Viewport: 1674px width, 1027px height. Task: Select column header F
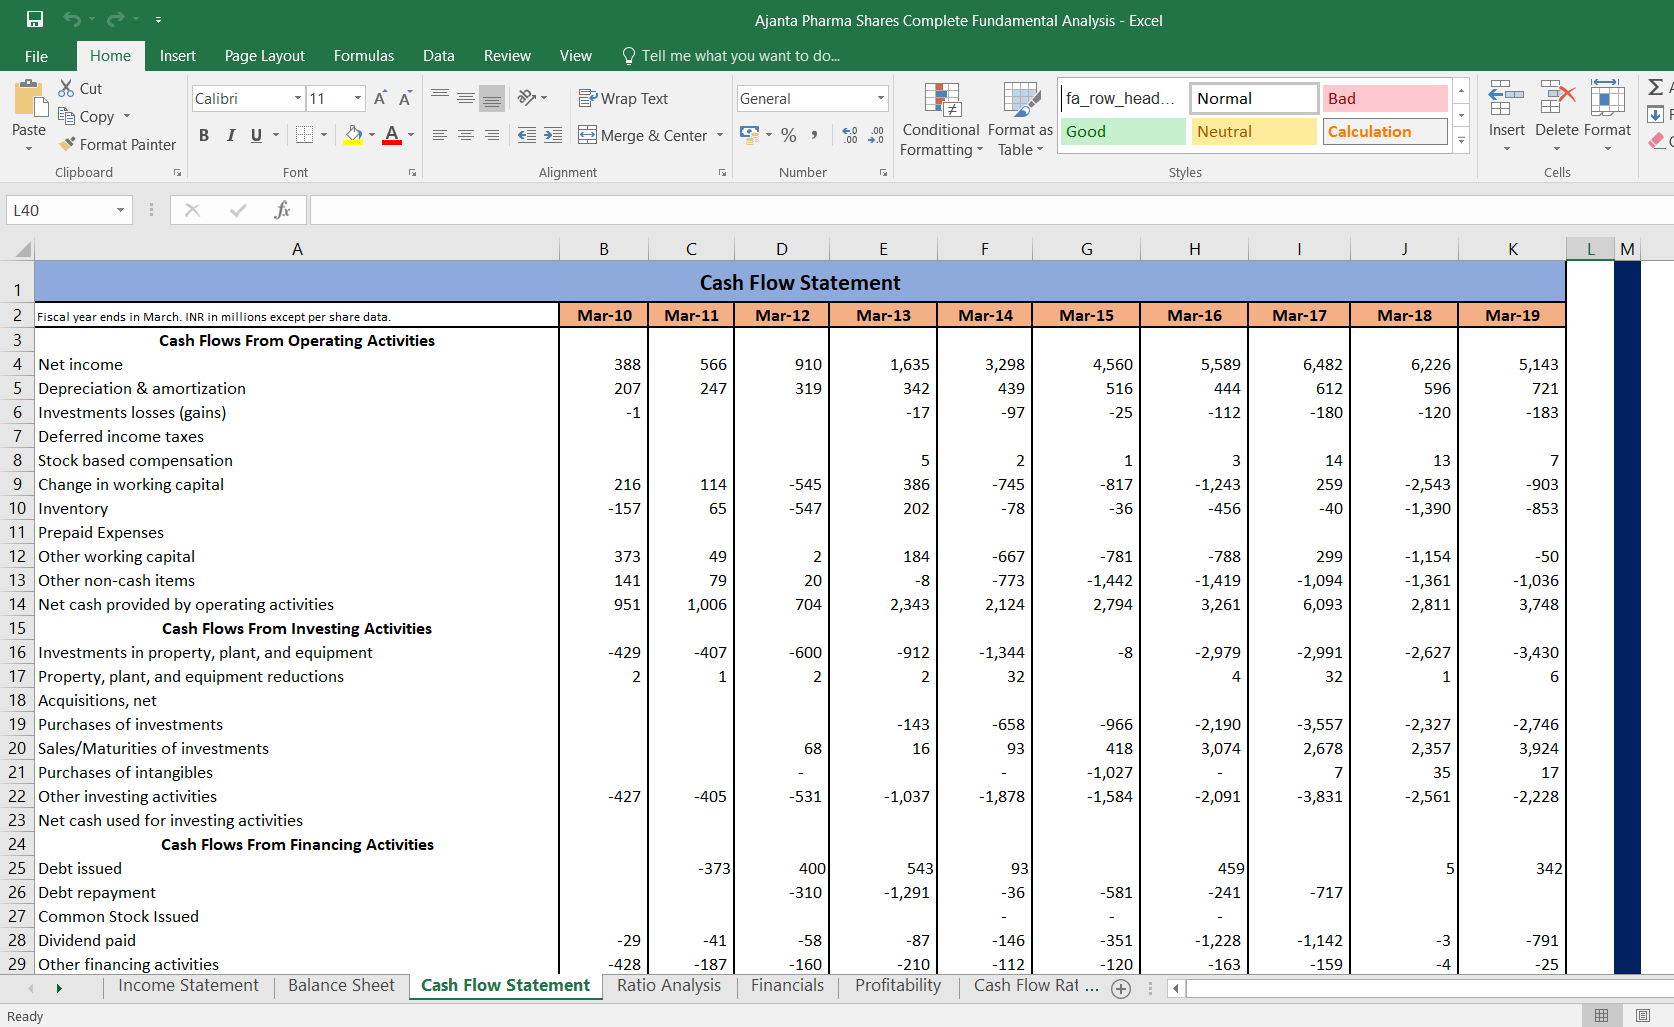pyautogui.click(x=985, y=249)
